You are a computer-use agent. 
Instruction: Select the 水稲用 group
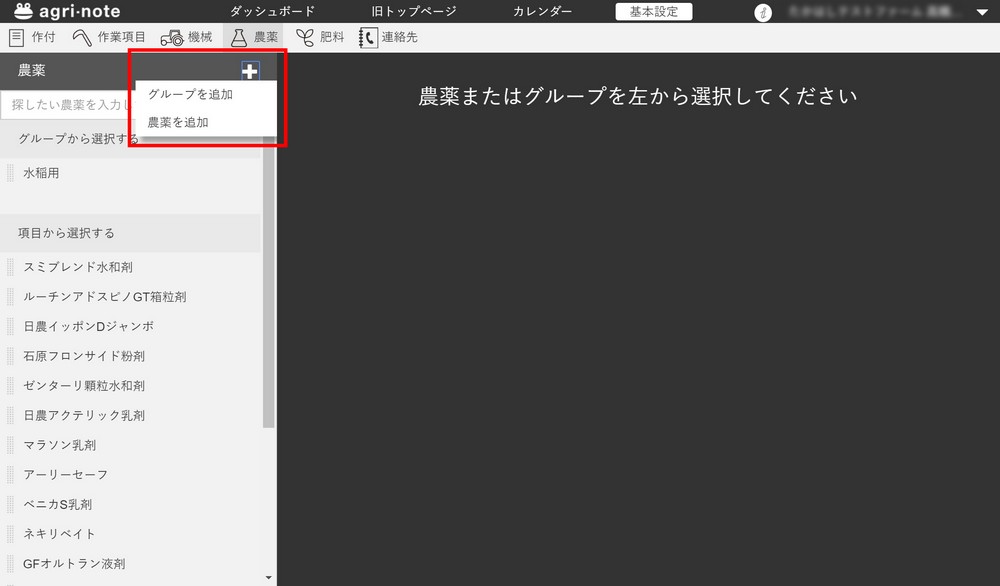click(42, 173)
